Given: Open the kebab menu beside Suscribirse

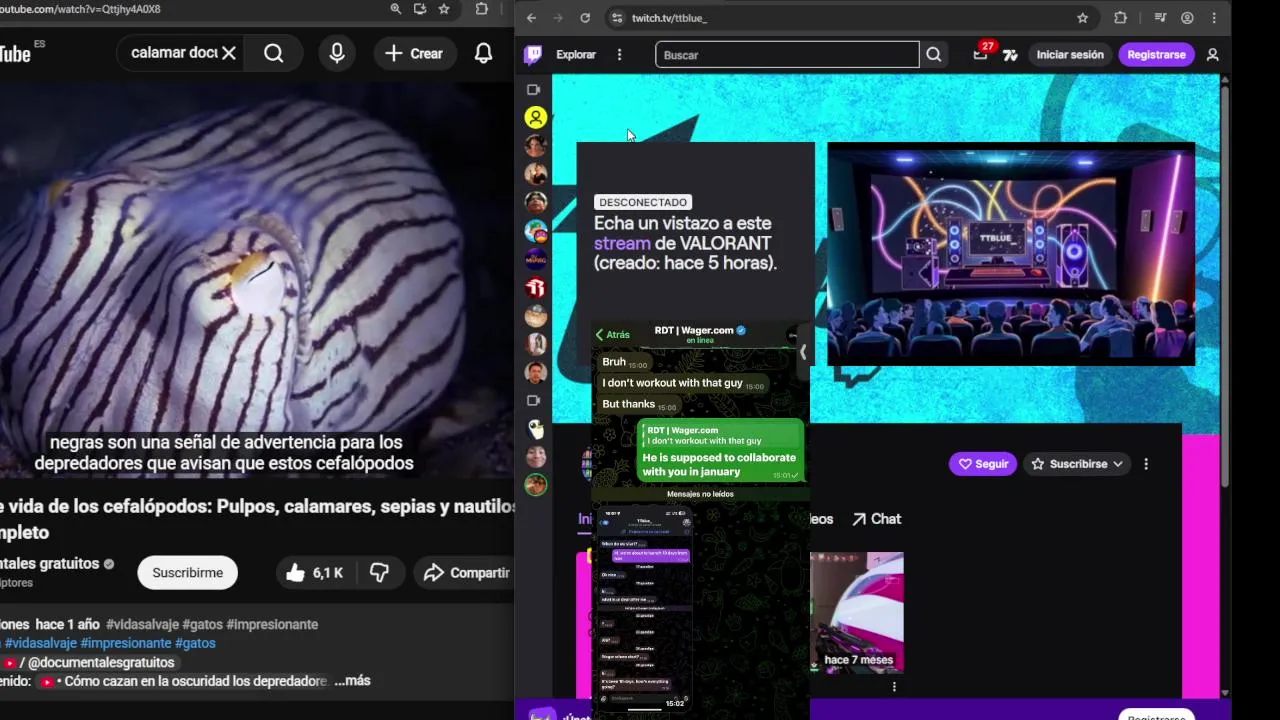Looking at the screenshot, I should pyautogui.click(x=1146, y=464).
